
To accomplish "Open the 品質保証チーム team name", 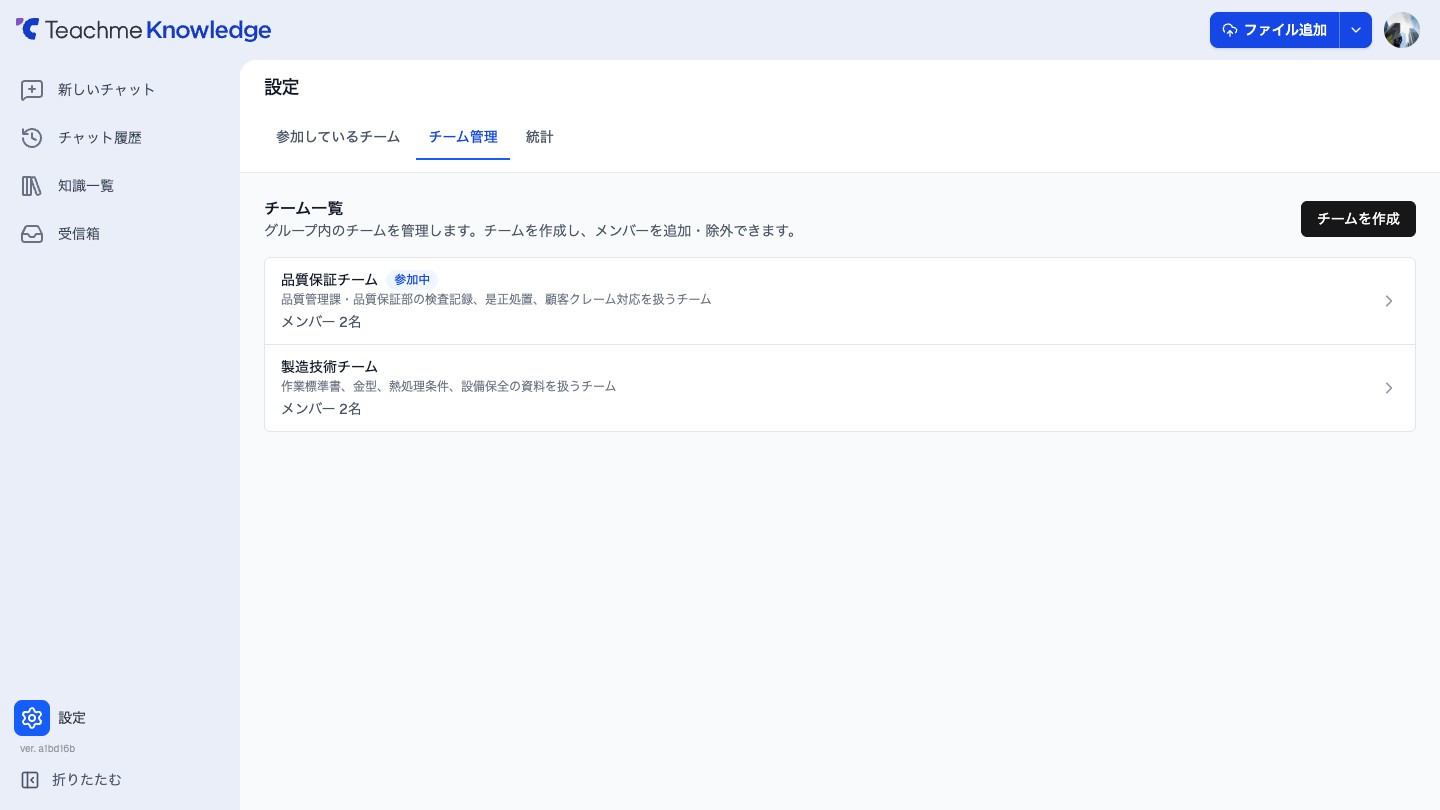I will coord(329,280).
